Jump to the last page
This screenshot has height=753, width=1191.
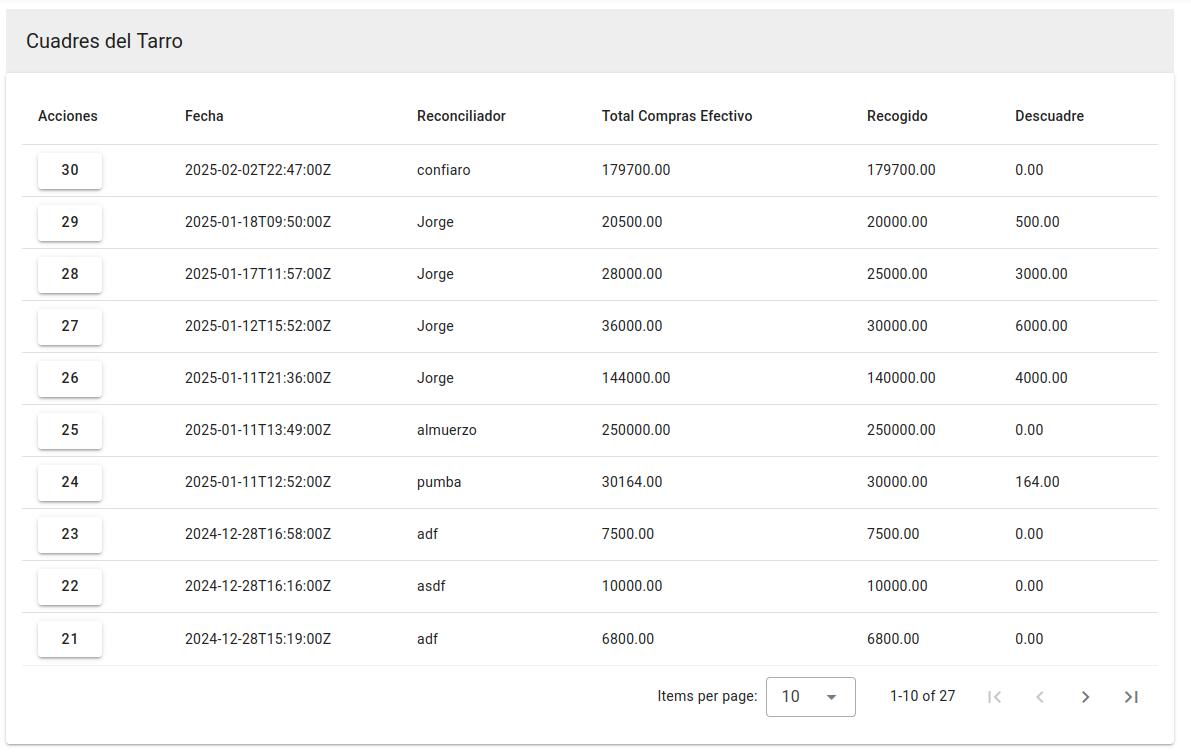click(x=1131, y=697)
